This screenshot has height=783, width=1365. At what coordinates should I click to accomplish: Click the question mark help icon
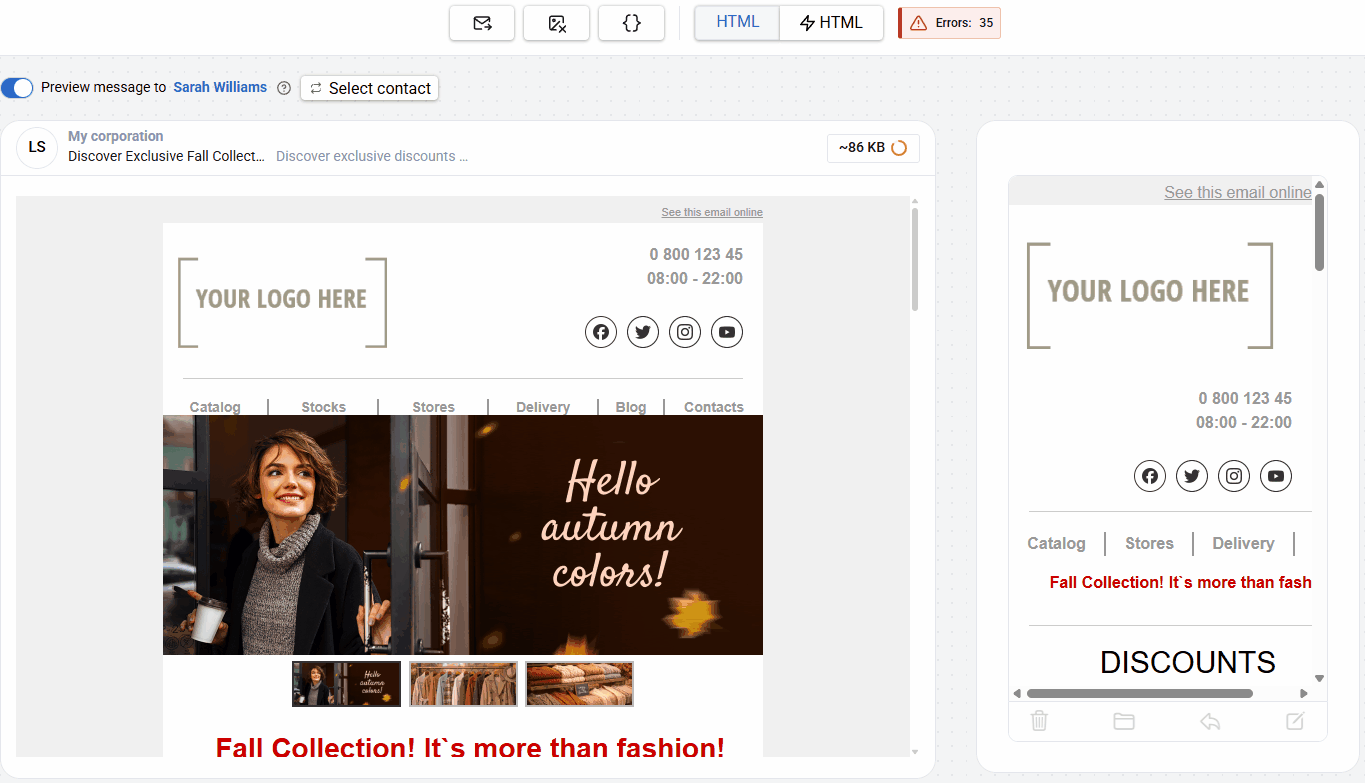coord(284,88)
